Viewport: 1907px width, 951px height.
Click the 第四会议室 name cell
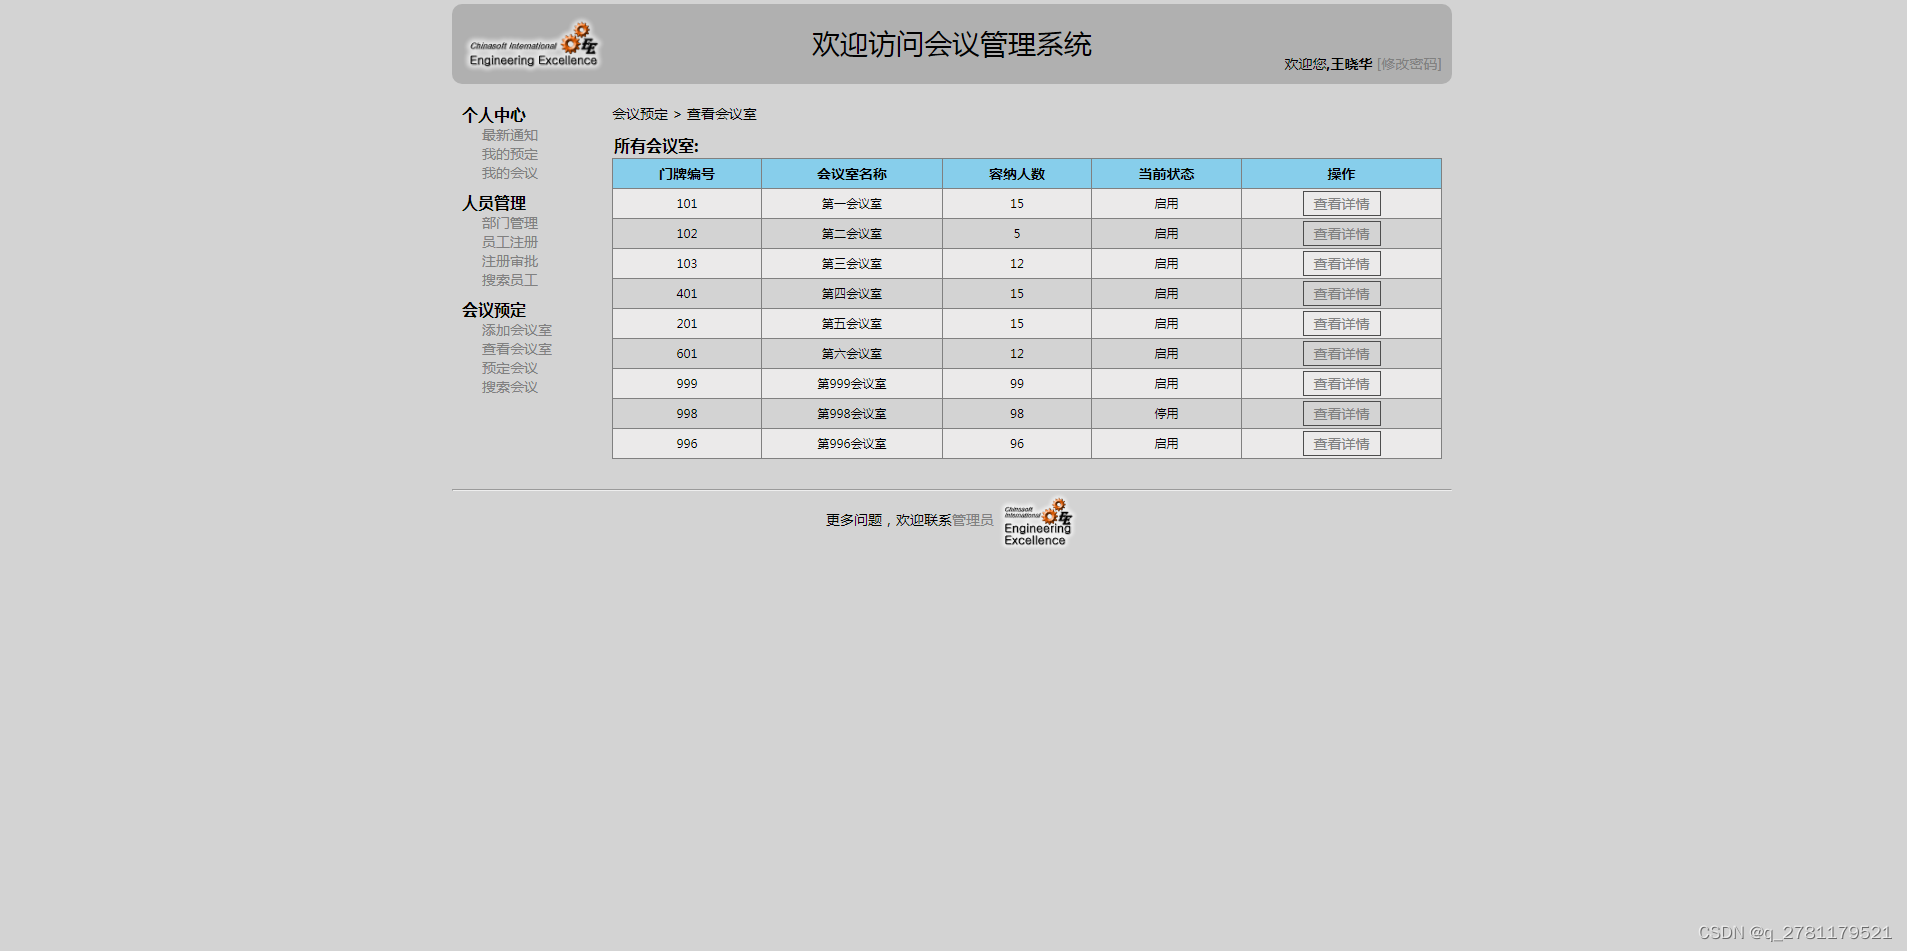[852, 294]
